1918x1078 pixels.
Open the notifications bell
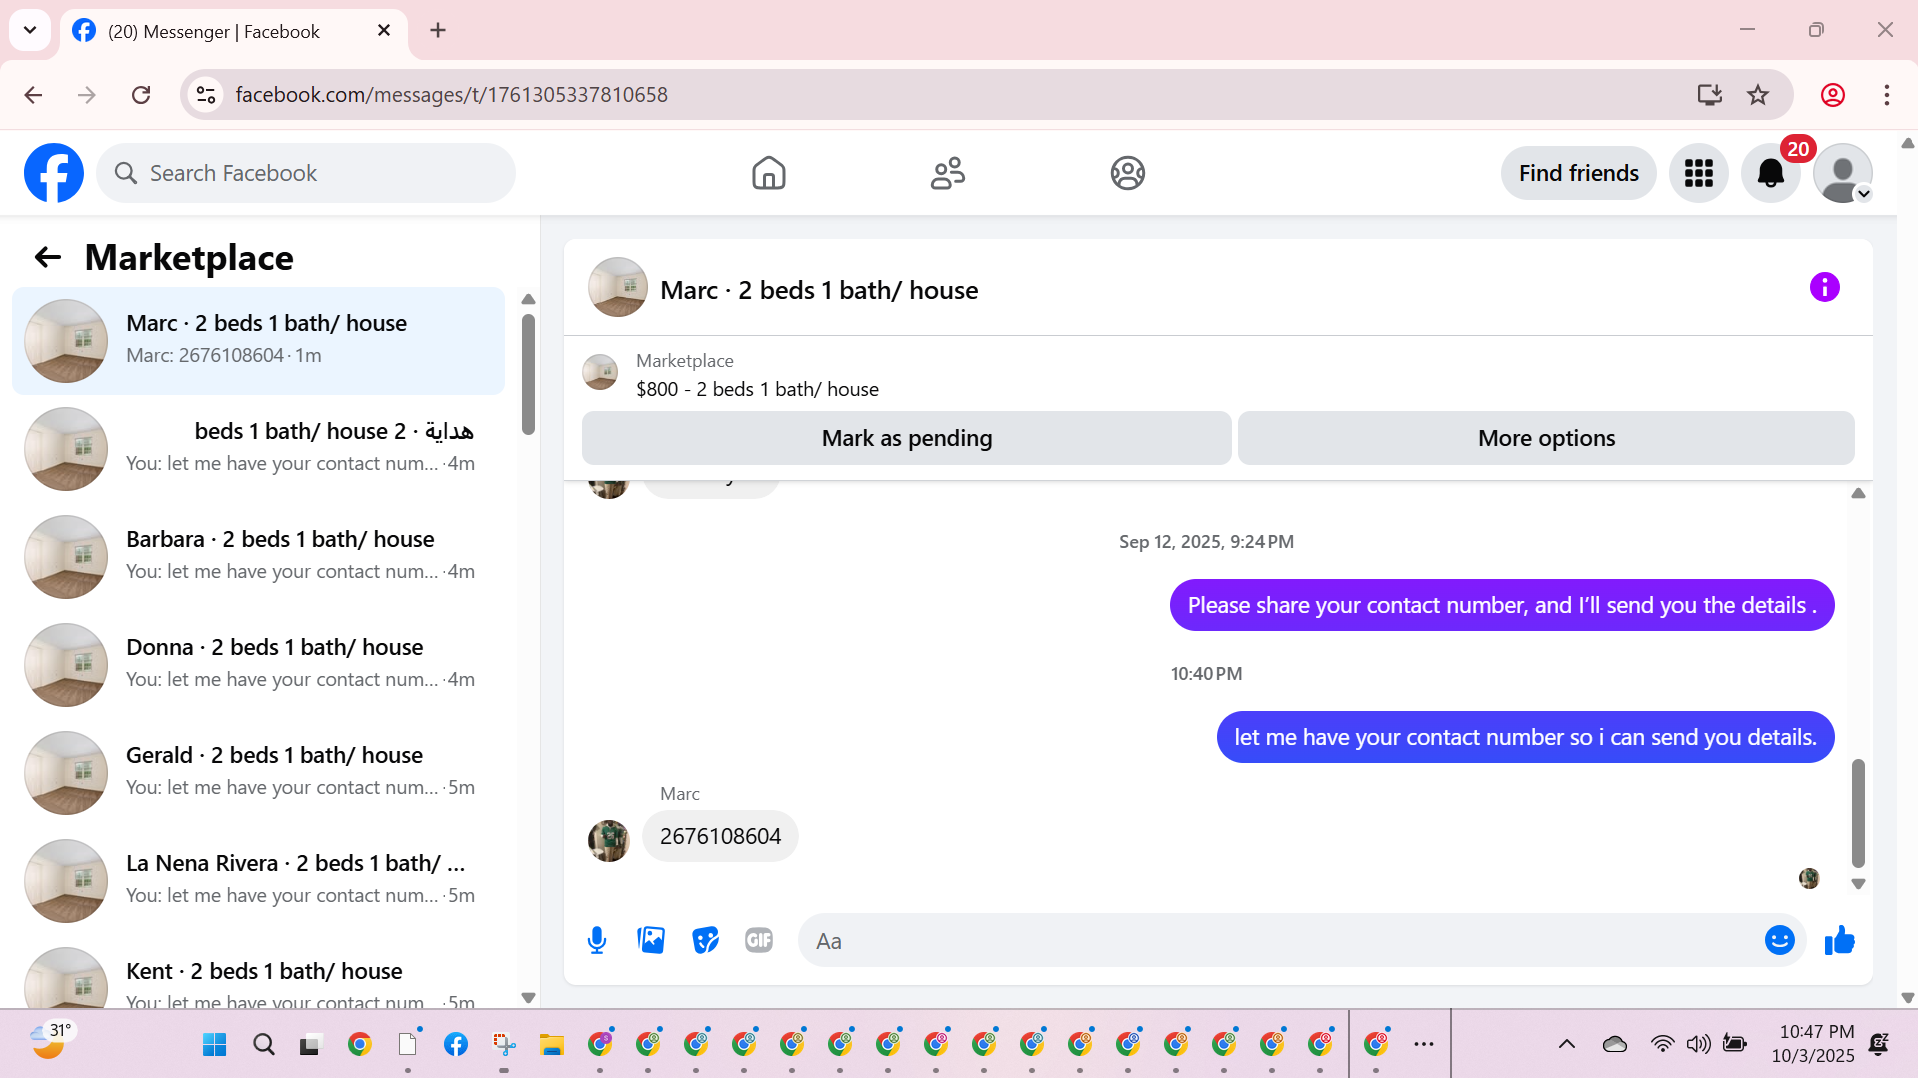[x=1770, y=173]
